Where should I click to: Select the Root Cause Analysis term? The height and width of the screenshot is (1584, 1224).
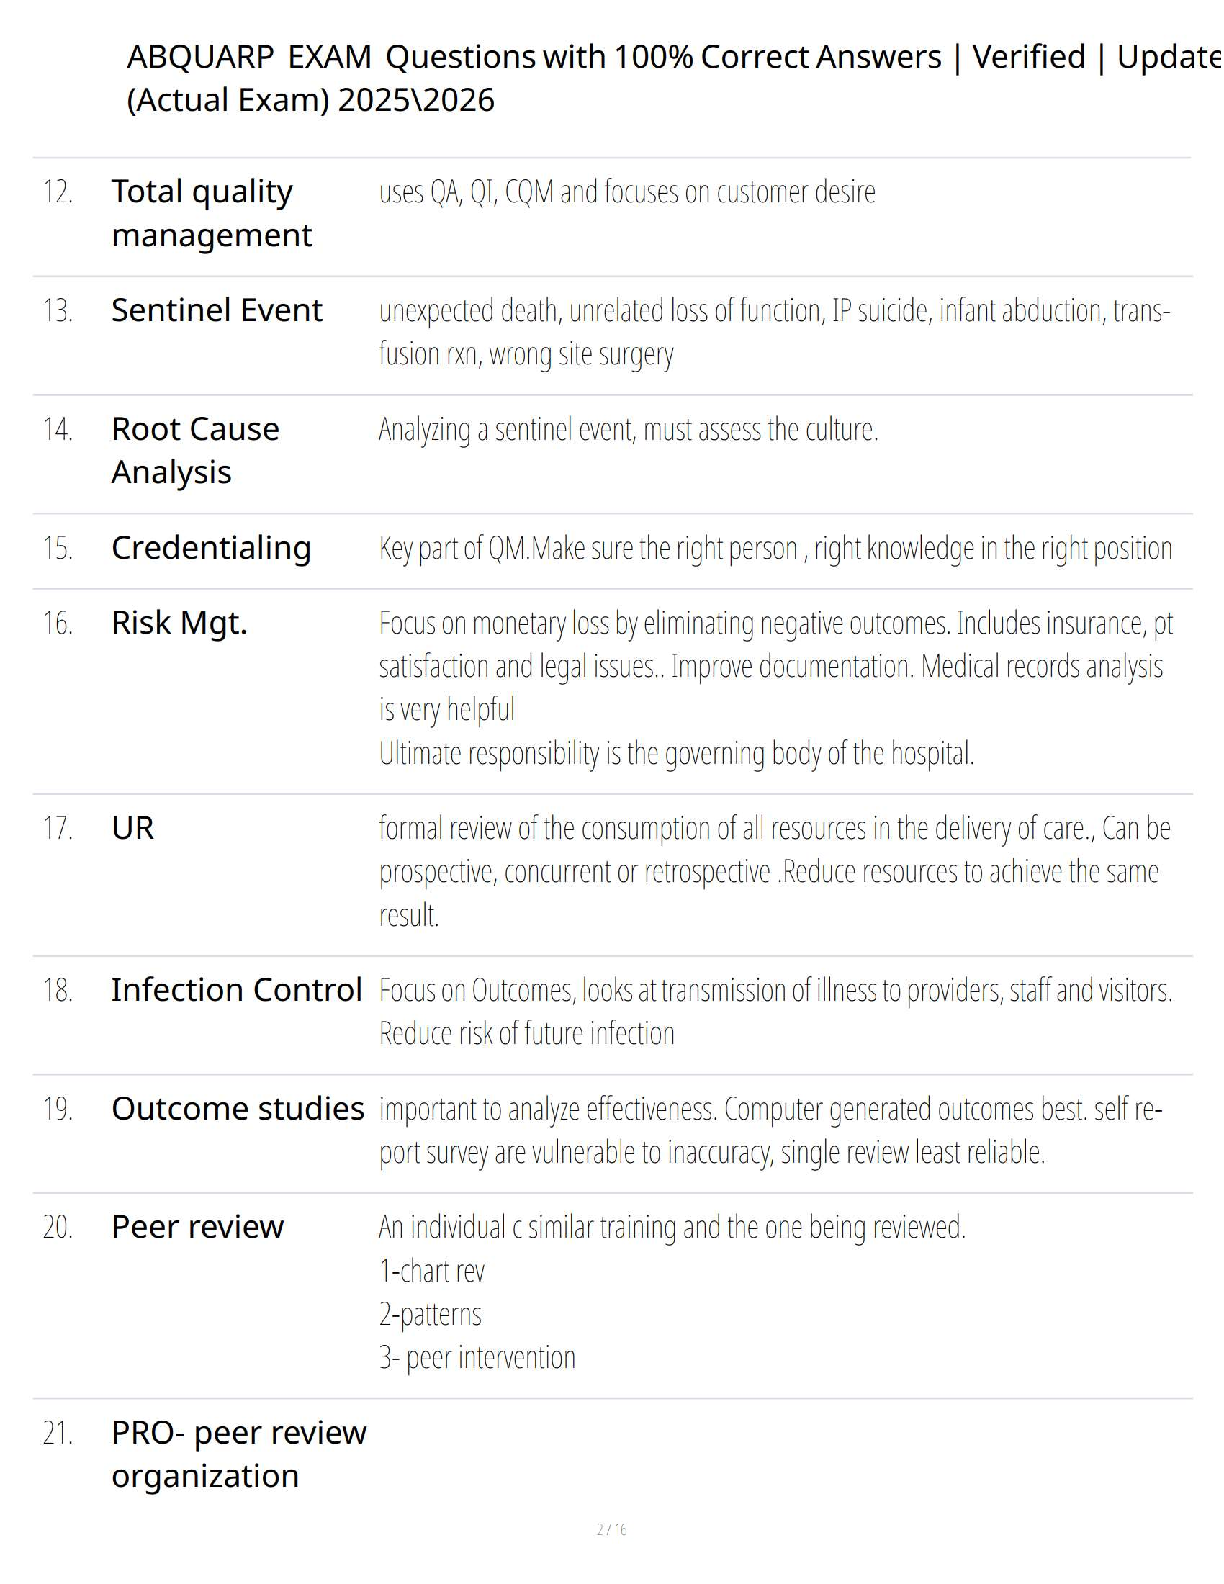click(x=195, y=450)
